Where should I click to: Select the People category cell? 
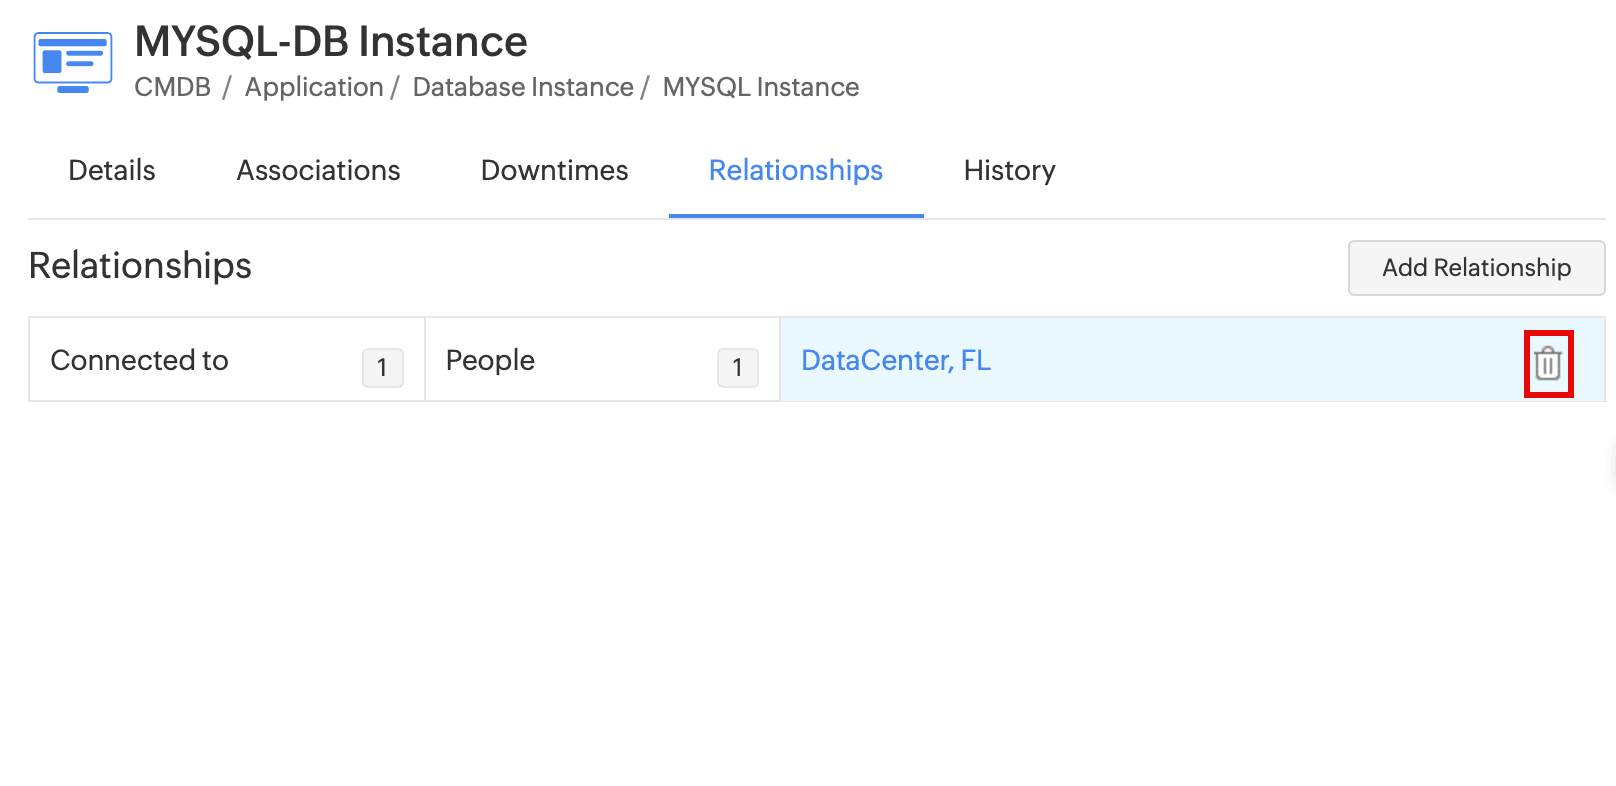tap(490, 360)
